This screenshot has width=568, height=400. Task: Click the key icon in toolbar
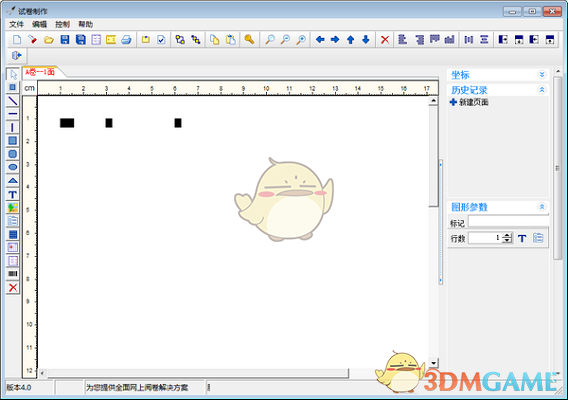pos(249,39)
